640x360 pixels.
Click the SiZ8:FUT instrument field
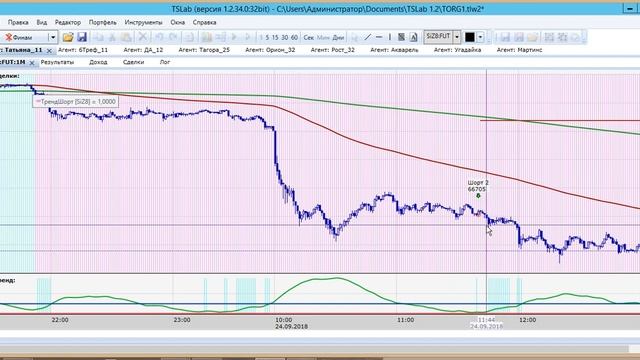[438, 37]
